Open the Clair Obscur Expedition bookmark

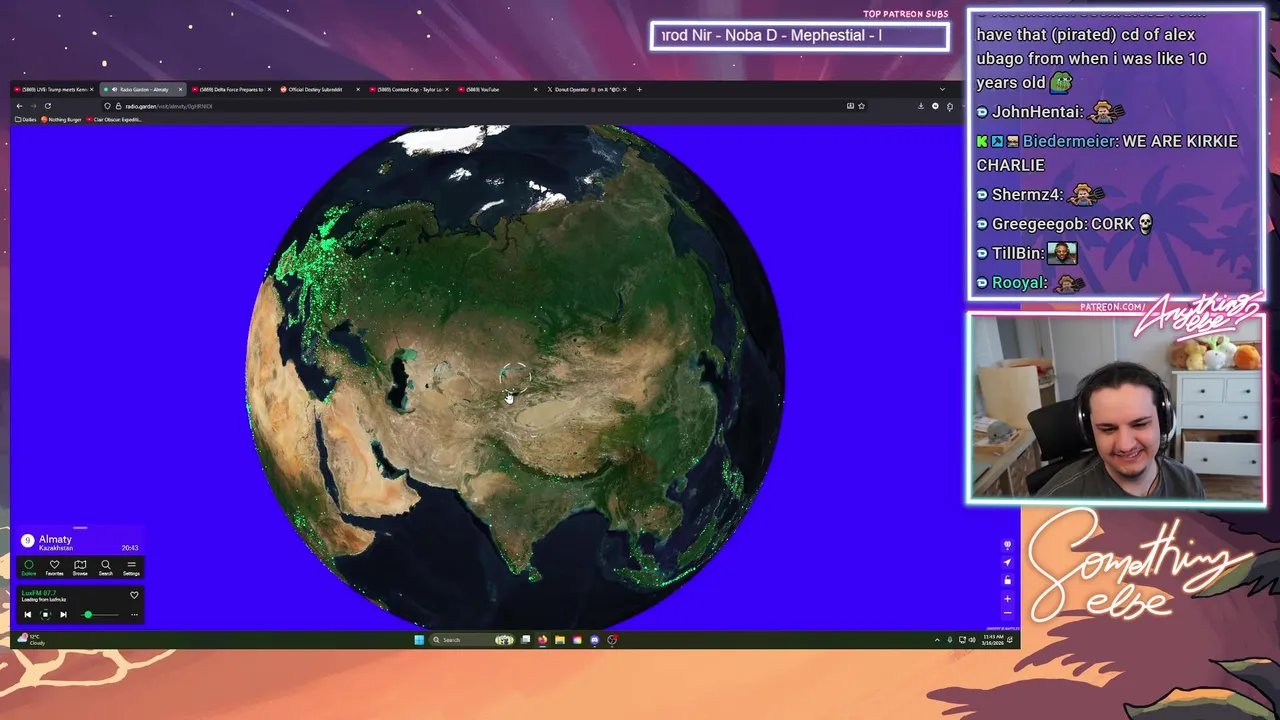coord(115,119)
